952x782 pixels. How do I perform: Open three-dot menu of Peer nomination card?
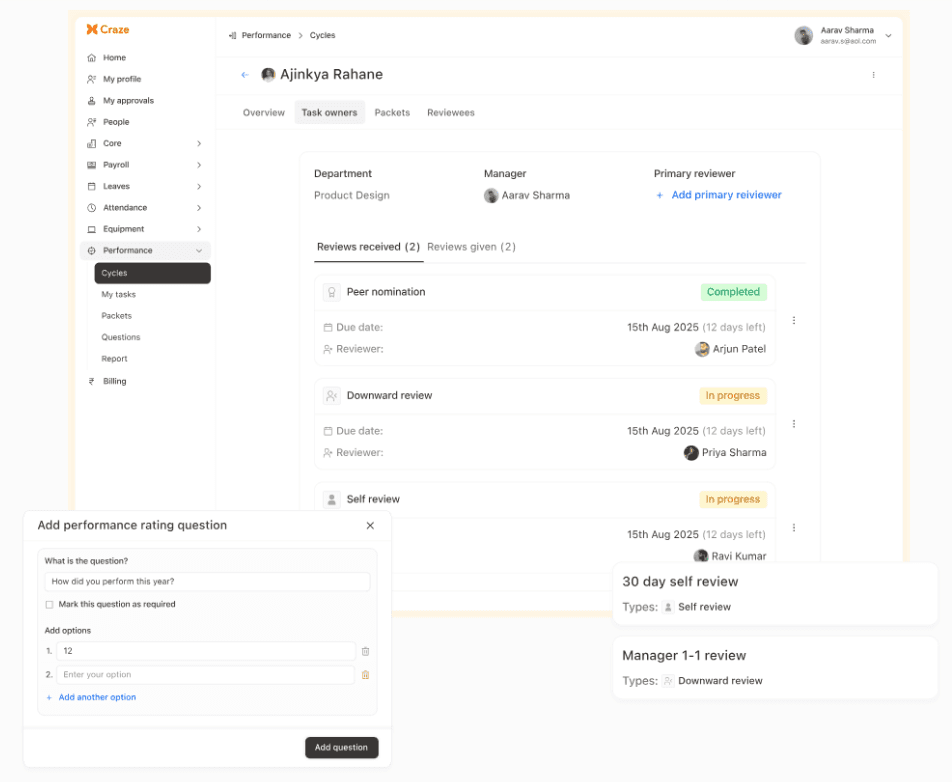pyautogui.click(x=794, y=320)
